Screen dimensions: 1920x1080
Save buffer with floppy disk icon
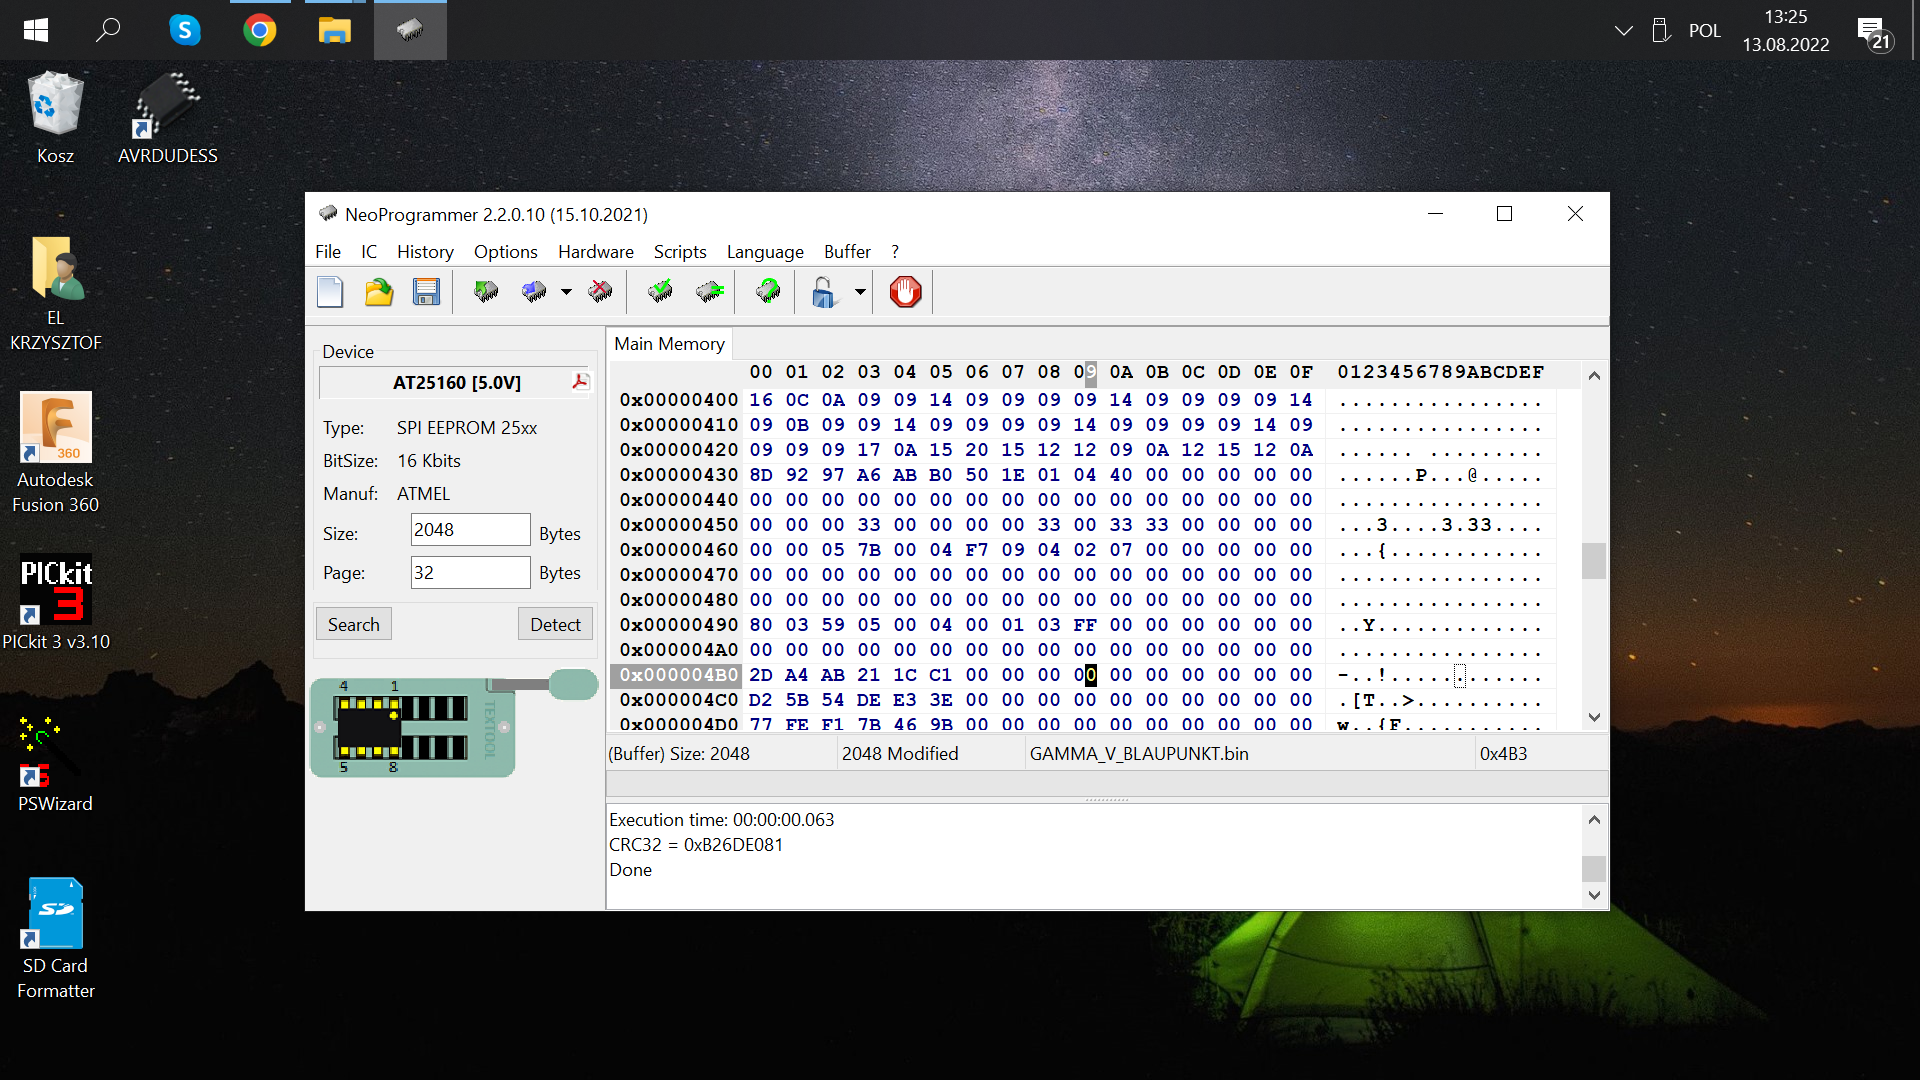(427, 292)
